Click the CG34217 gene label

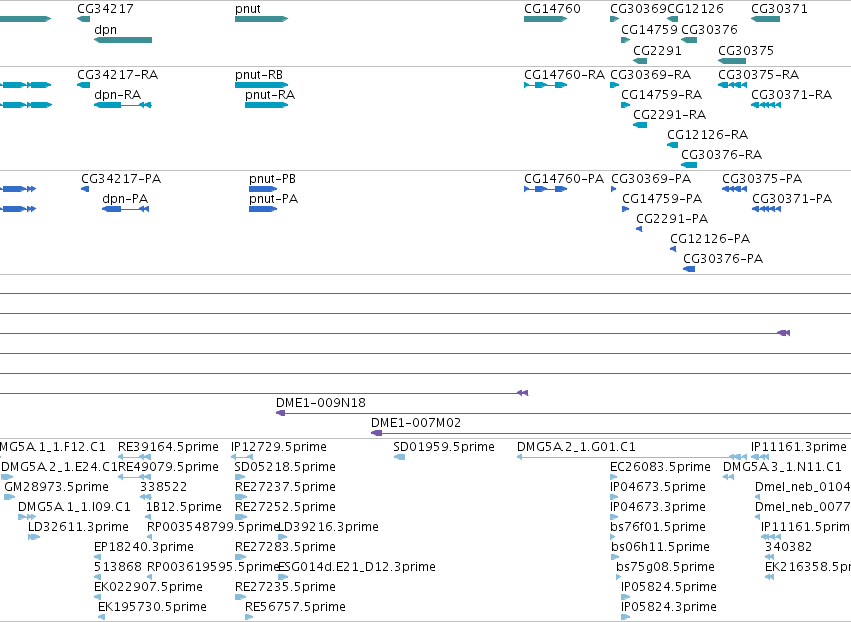tap(105, 9)
